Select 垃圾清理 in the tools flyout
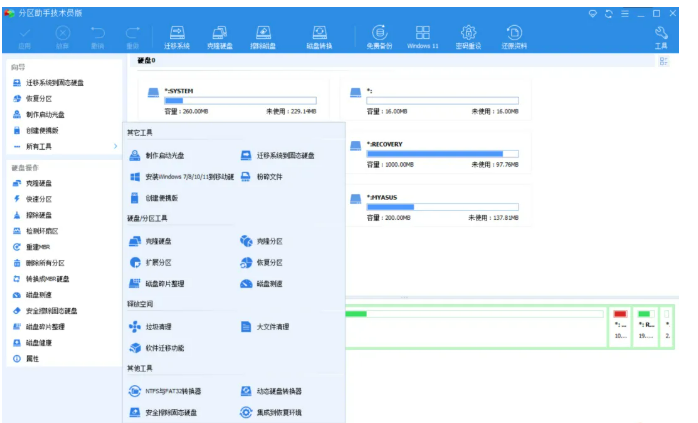The image size is (698, 423). [x=157, y=326]
